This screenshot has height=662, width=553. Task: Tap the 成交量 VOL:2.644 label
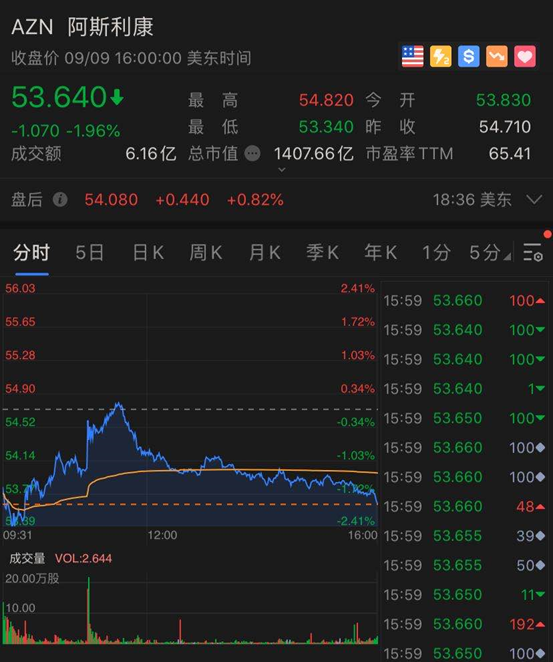60,558
